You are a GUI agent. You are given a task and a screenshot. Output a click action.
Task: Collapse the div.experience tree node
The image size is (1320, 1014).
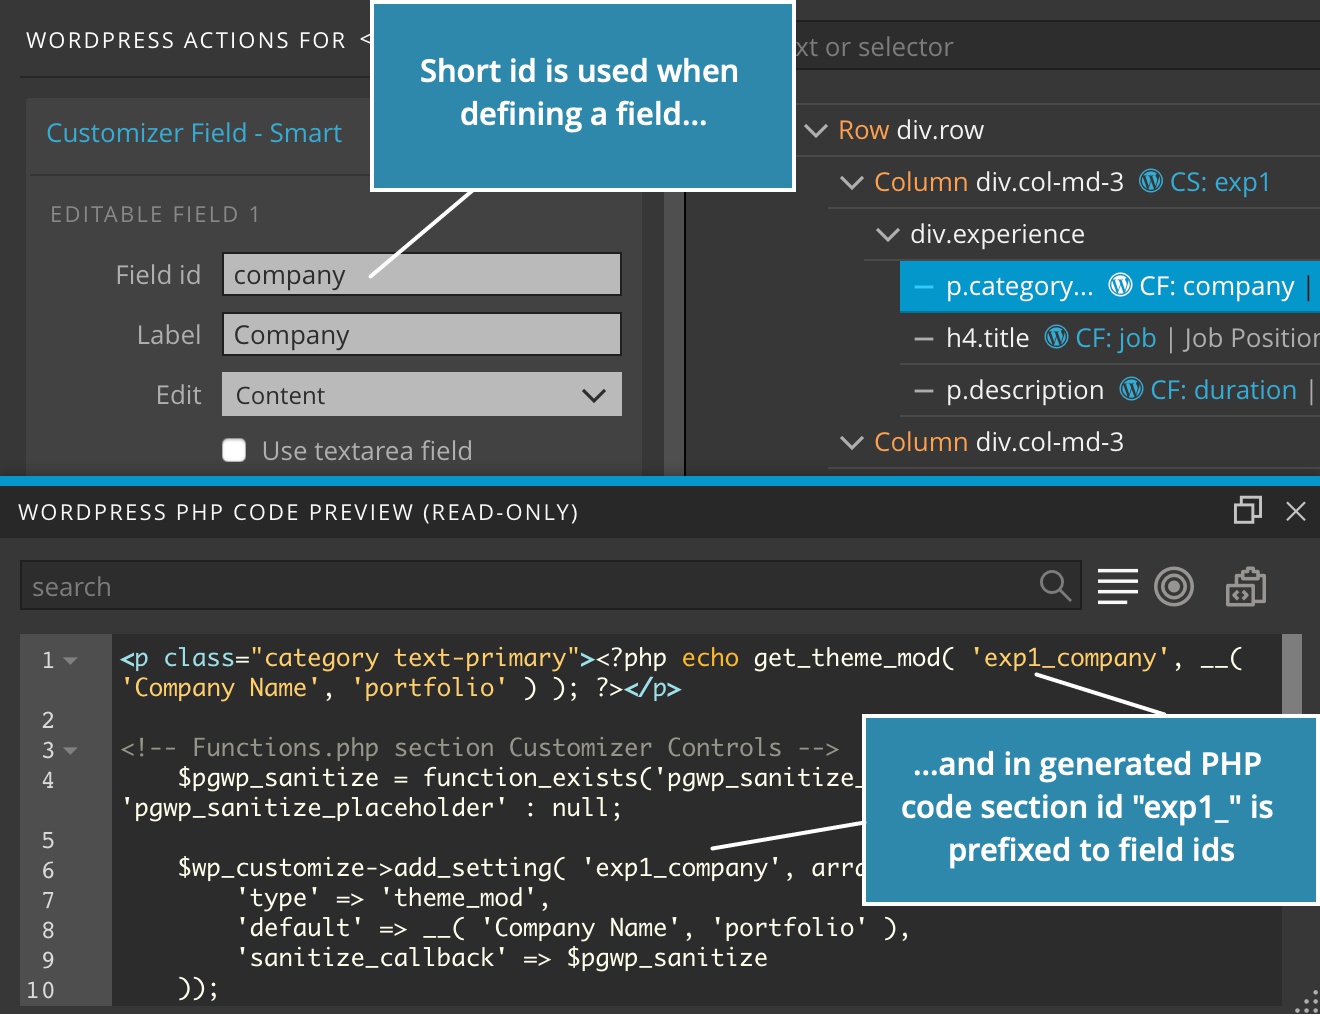(887, 234)
